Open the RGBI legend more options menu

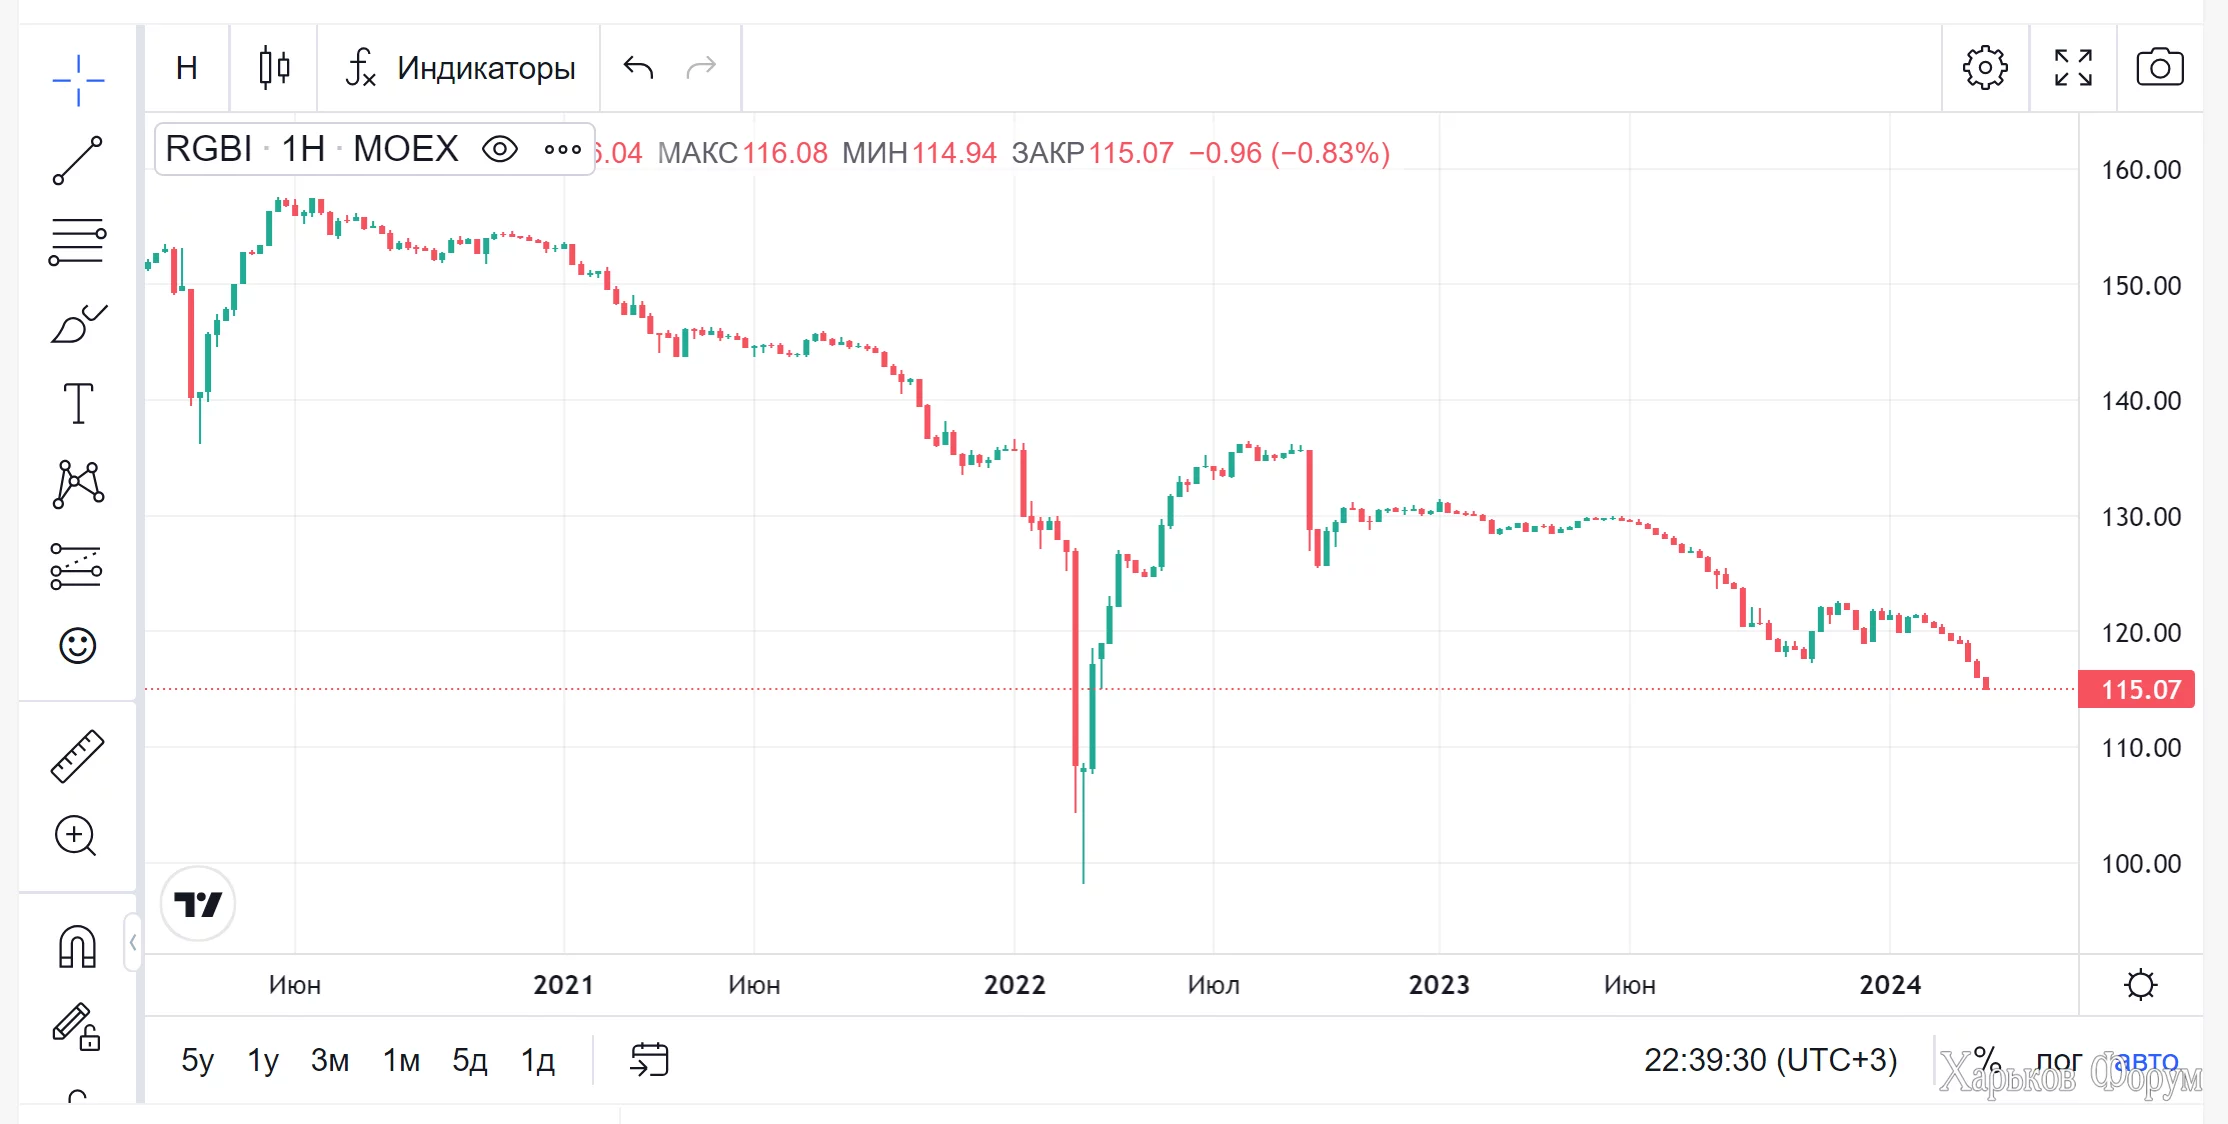[562, 149]
